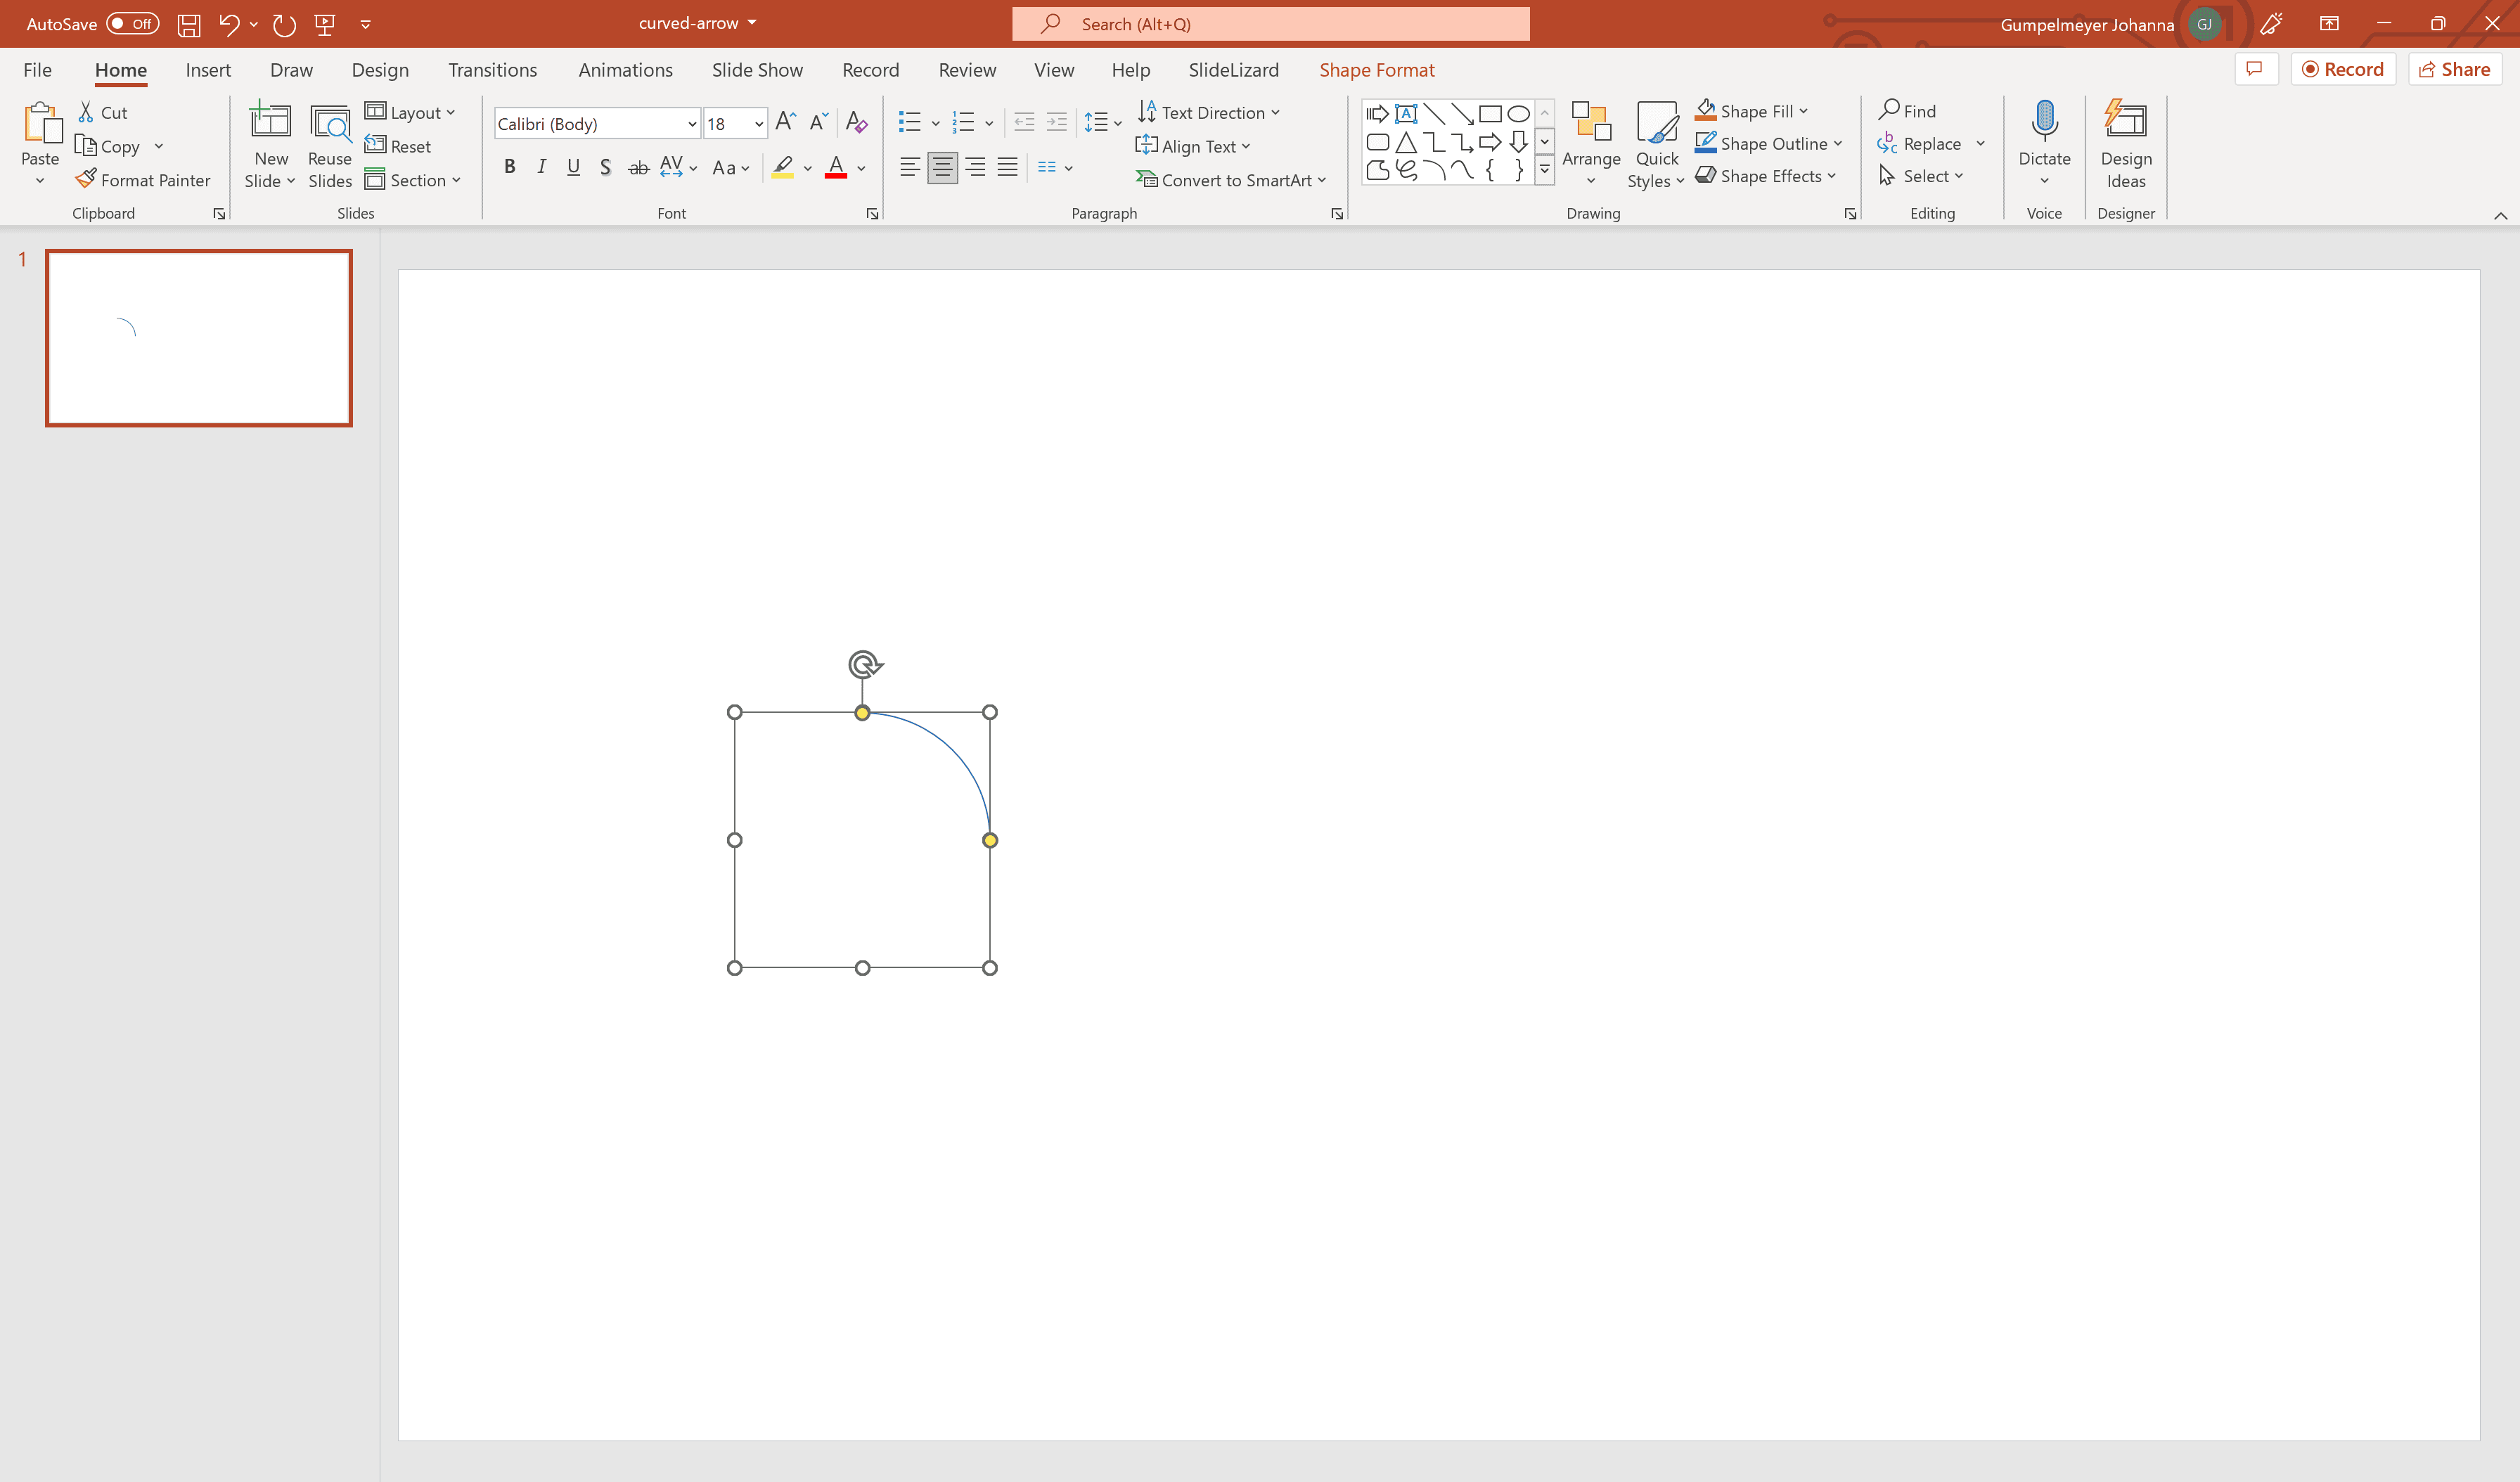
Task: Toggle strikethrough on selected text
Action: 639,167
